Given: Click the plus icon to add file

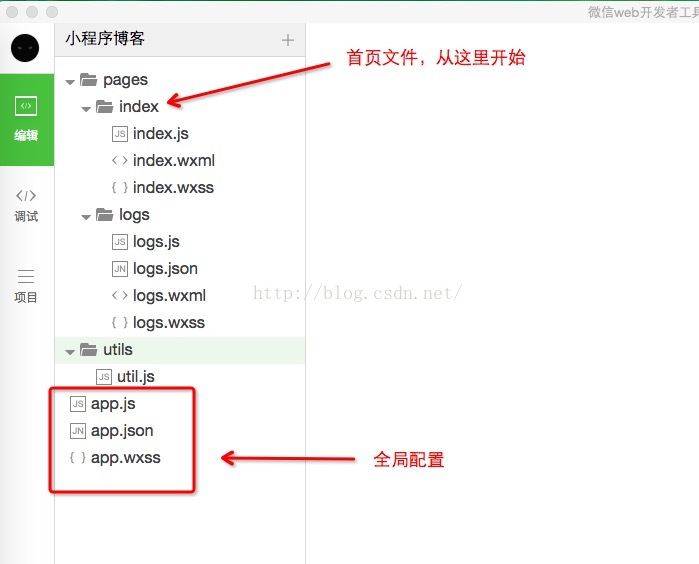Looking at the screenshot, I should pos(288,40).
